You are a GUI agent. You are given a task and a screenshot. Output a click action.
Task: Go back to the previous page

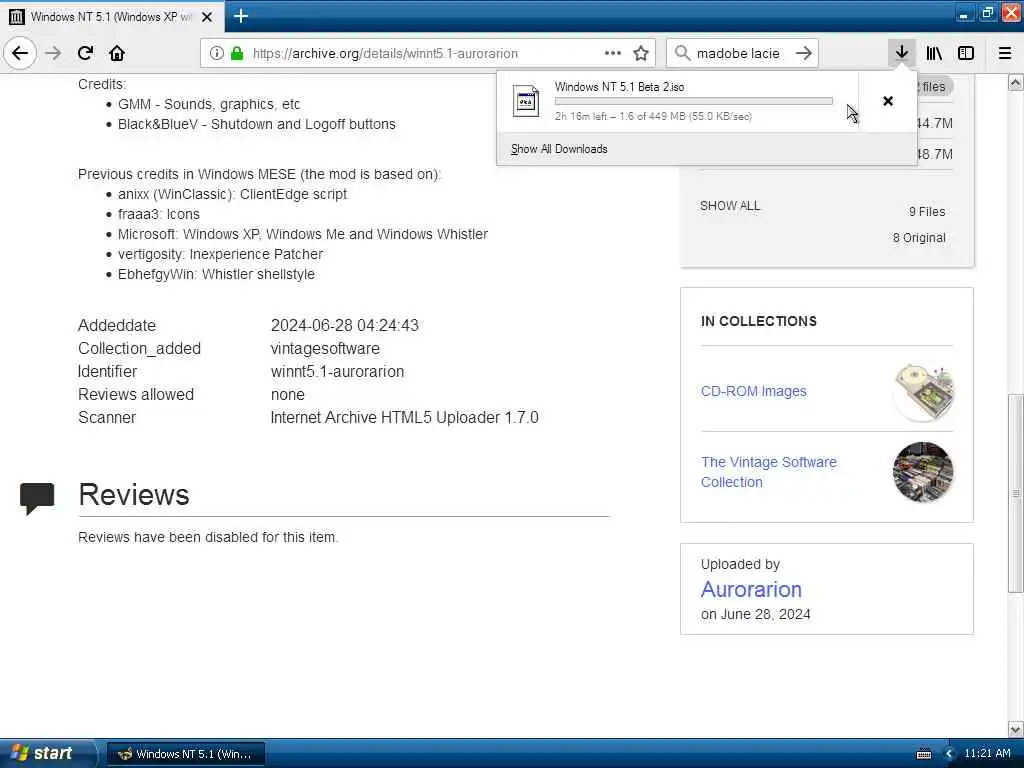tap(20, 53)
